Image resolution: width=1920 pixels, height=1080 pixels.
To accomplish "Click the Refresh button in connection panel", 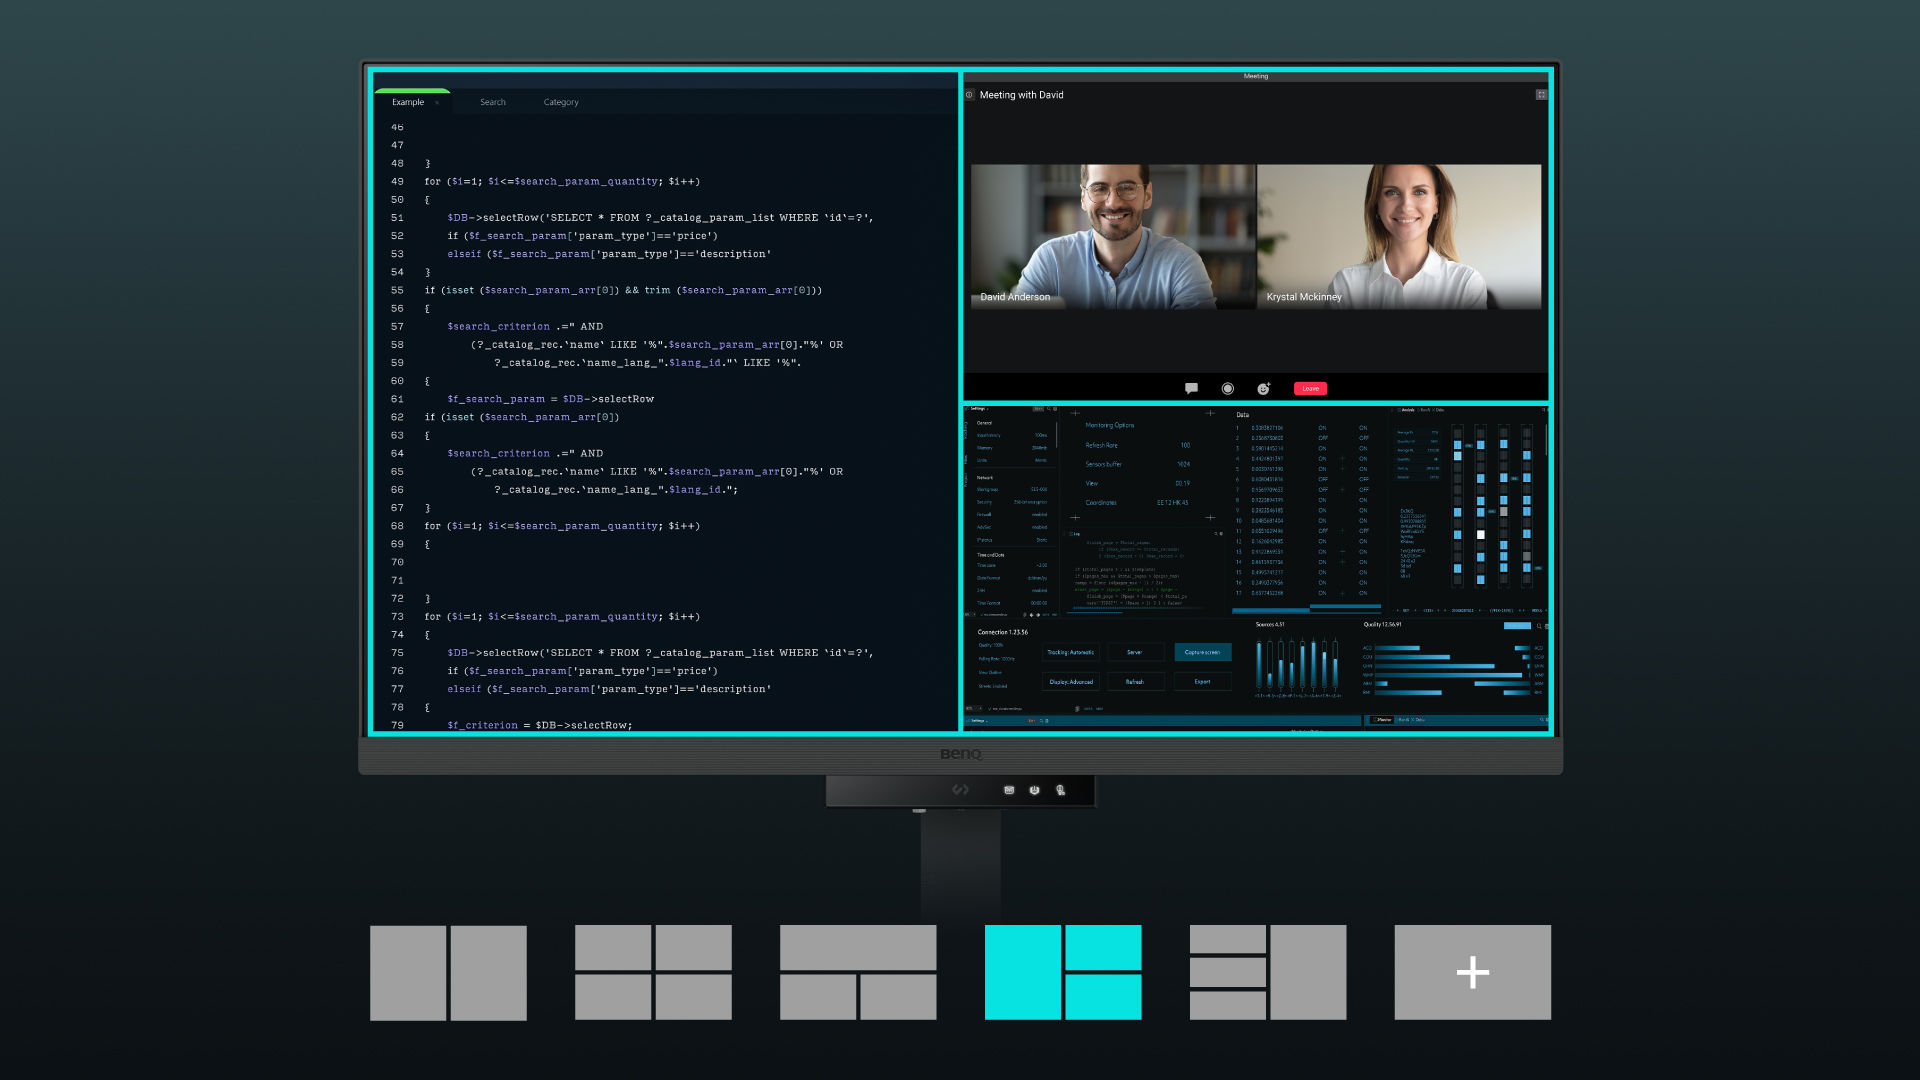I will [1134, 682].
